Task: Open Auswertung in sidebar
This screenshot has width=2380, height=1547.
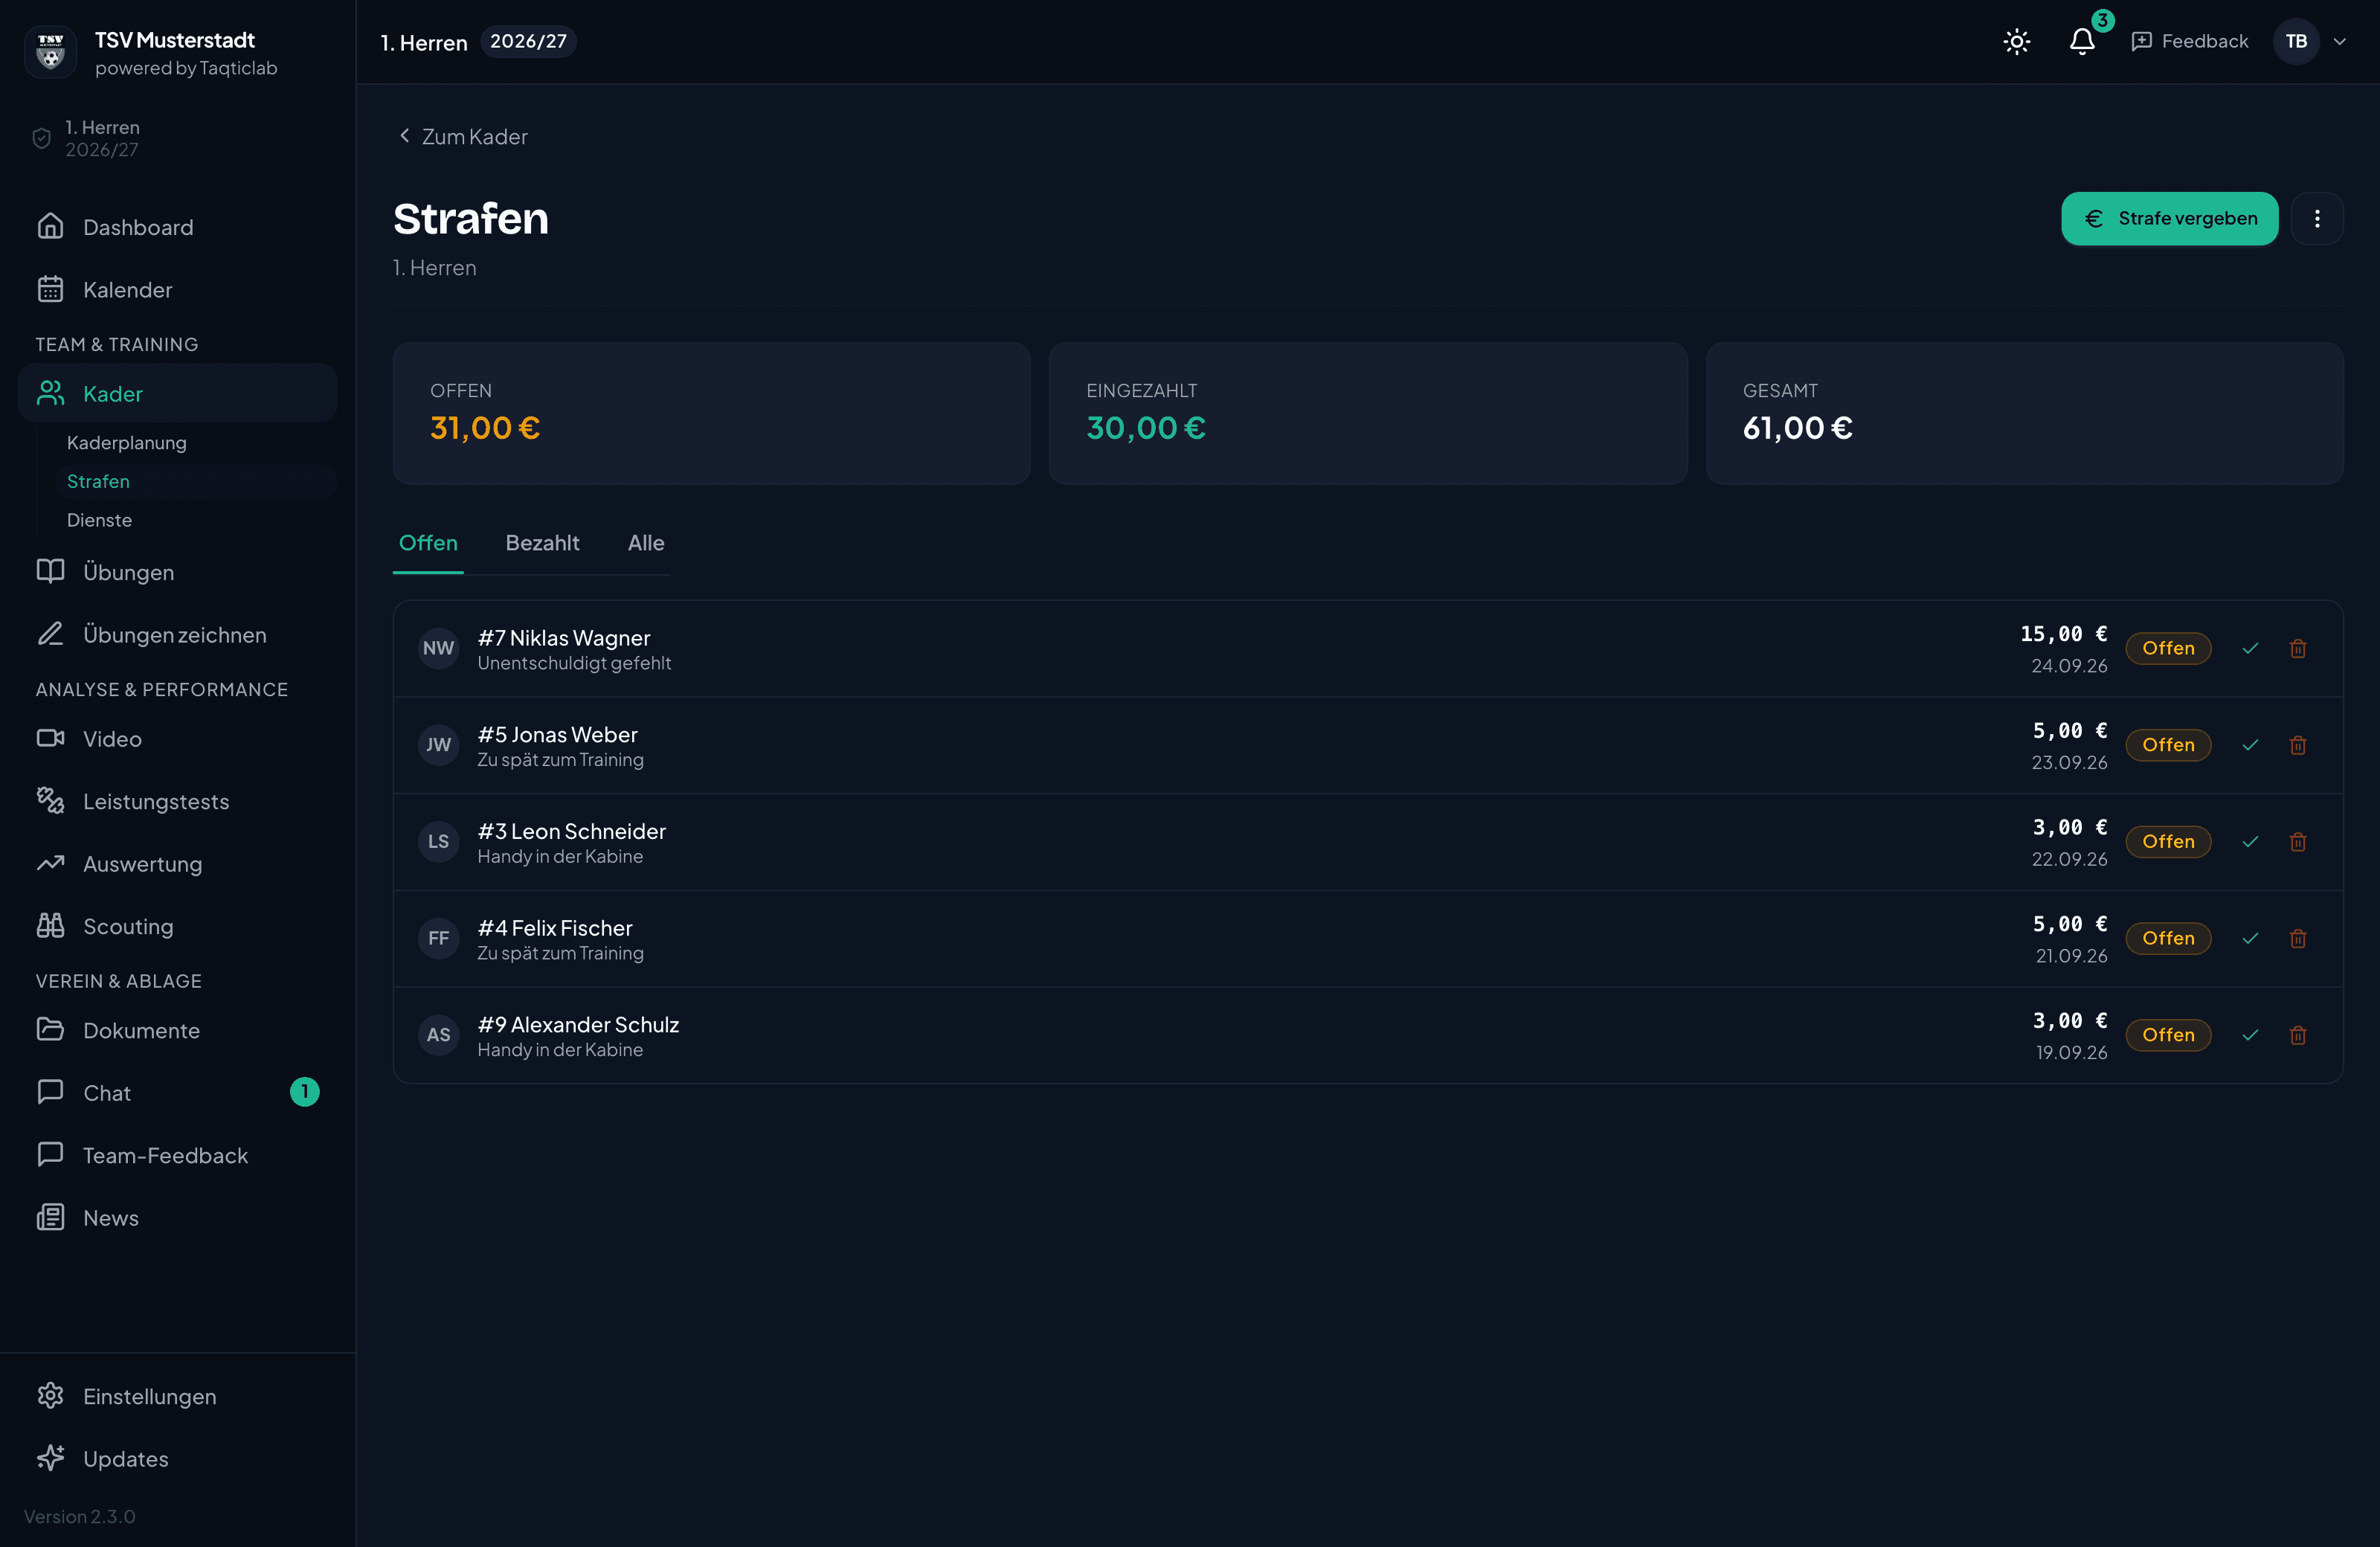Action: (x=177, y=864)
